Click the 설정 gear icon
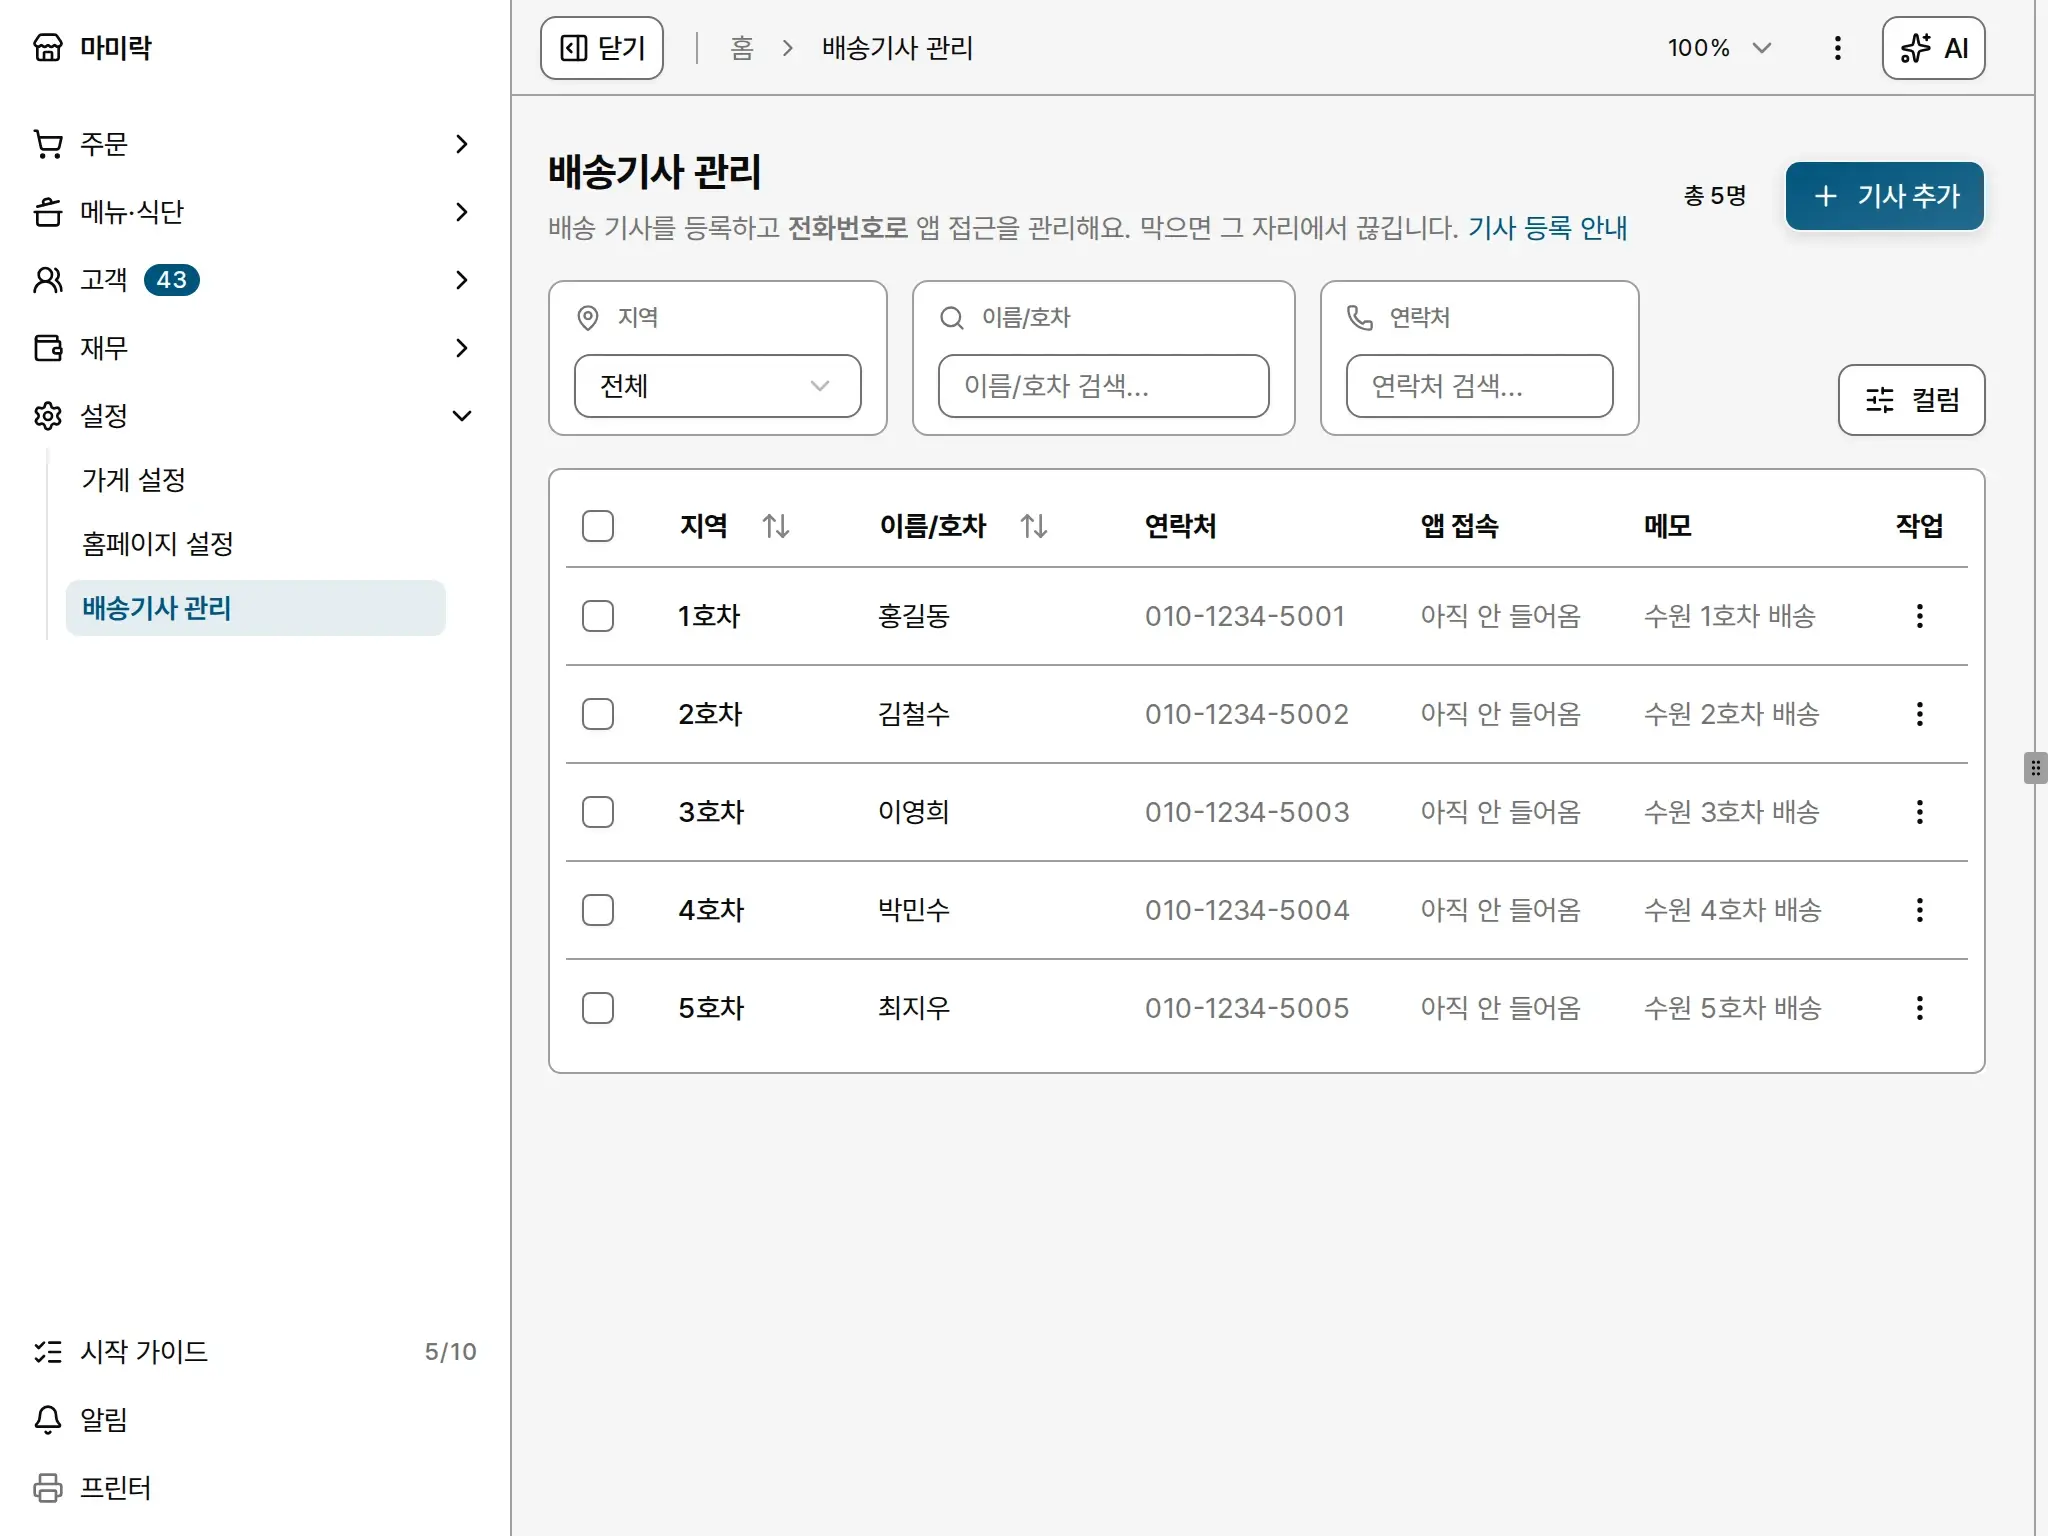Image resolution: width=2048 pixels, height=1536 pixels. click(x=48, y=416)
